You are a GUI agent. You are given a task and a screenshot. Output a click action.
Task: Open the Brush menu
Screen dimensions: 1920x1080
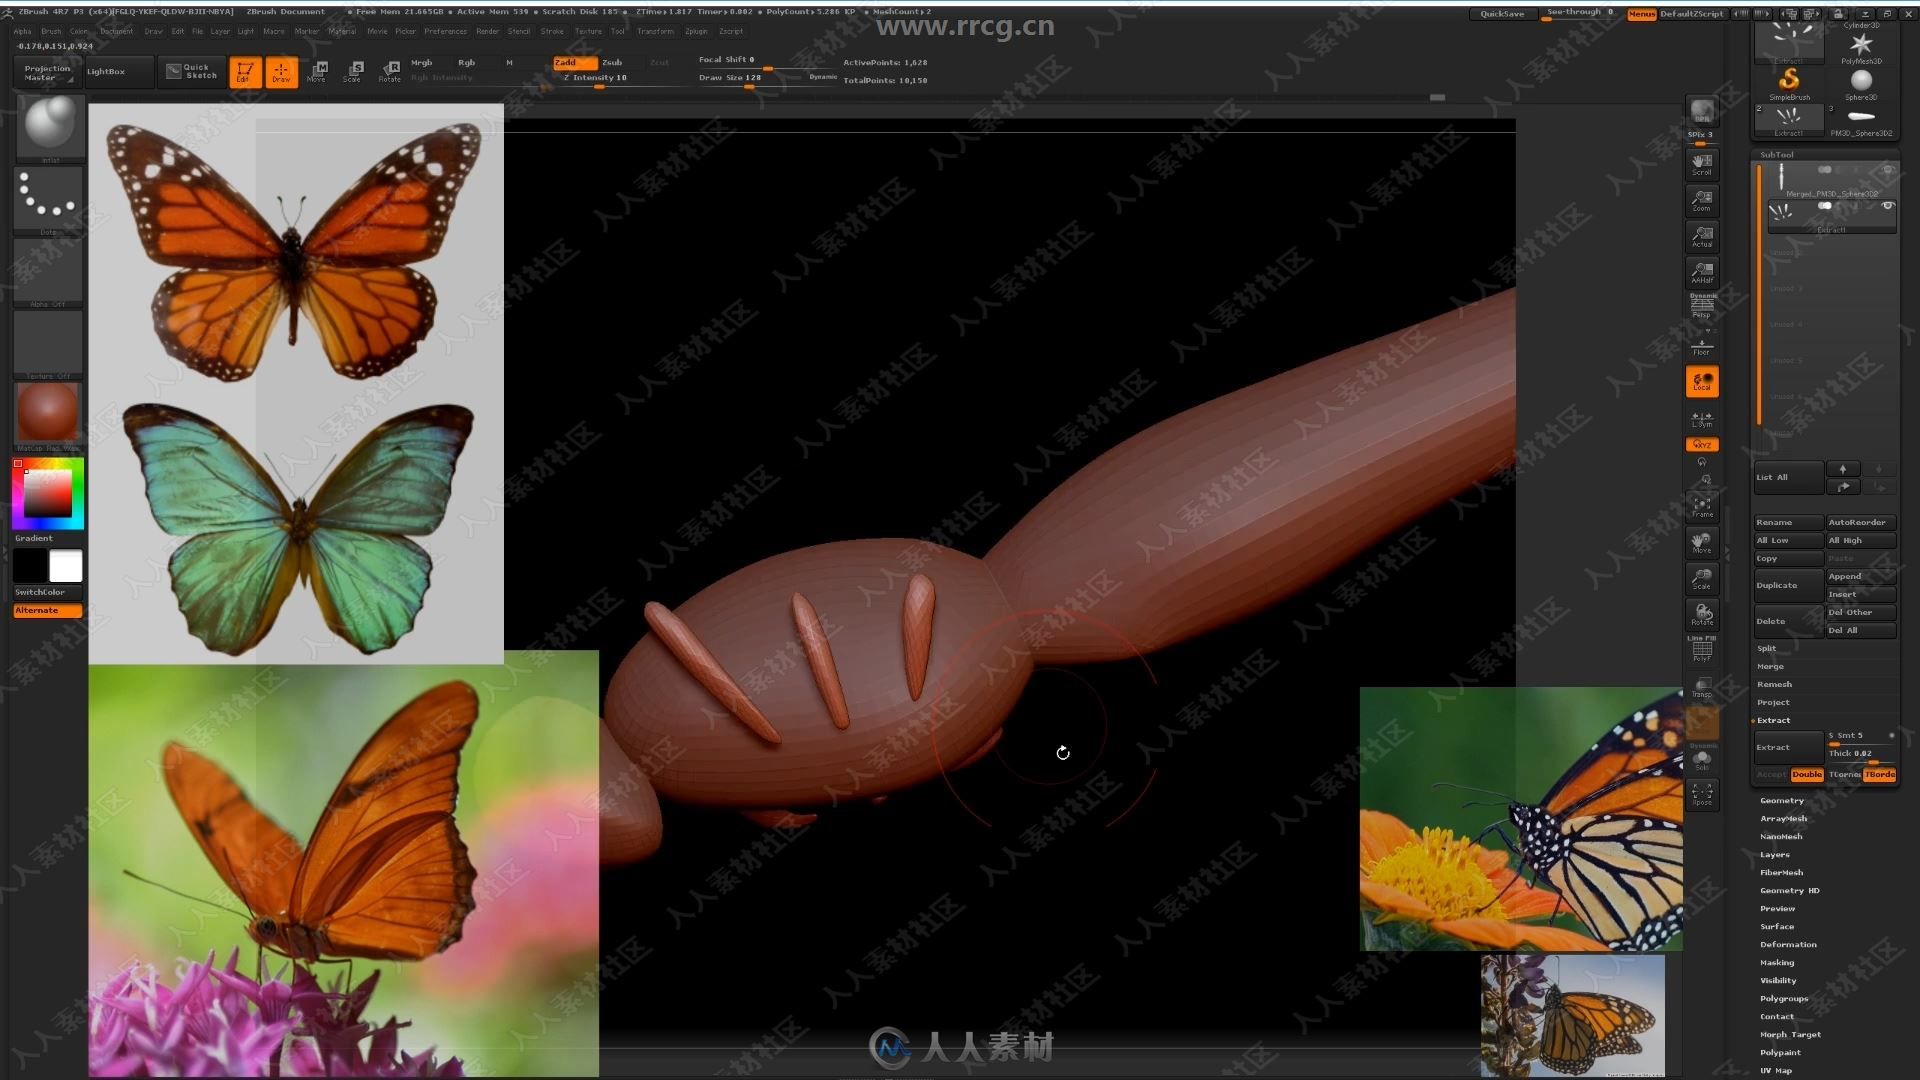pyautogui.click(x=51, y=31)
